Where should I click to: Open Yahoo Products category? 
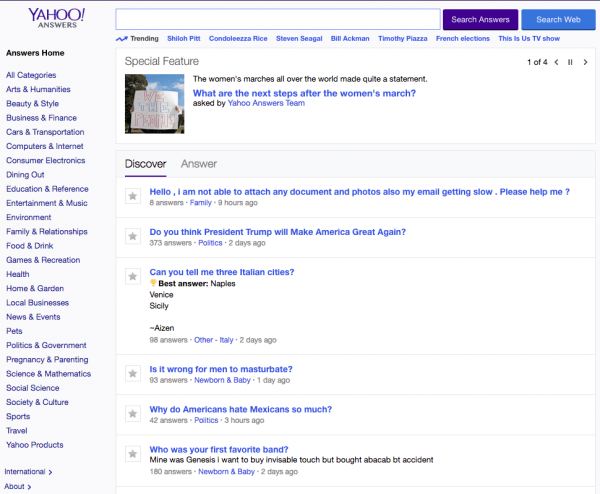click(x=35, y=445)
